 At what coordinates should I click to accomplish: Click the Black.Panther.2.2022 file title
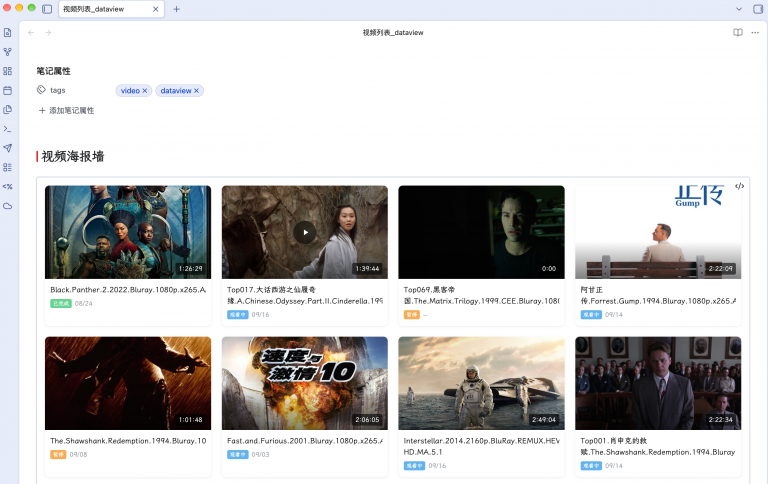pyautogui.click(x=128, y=290)
